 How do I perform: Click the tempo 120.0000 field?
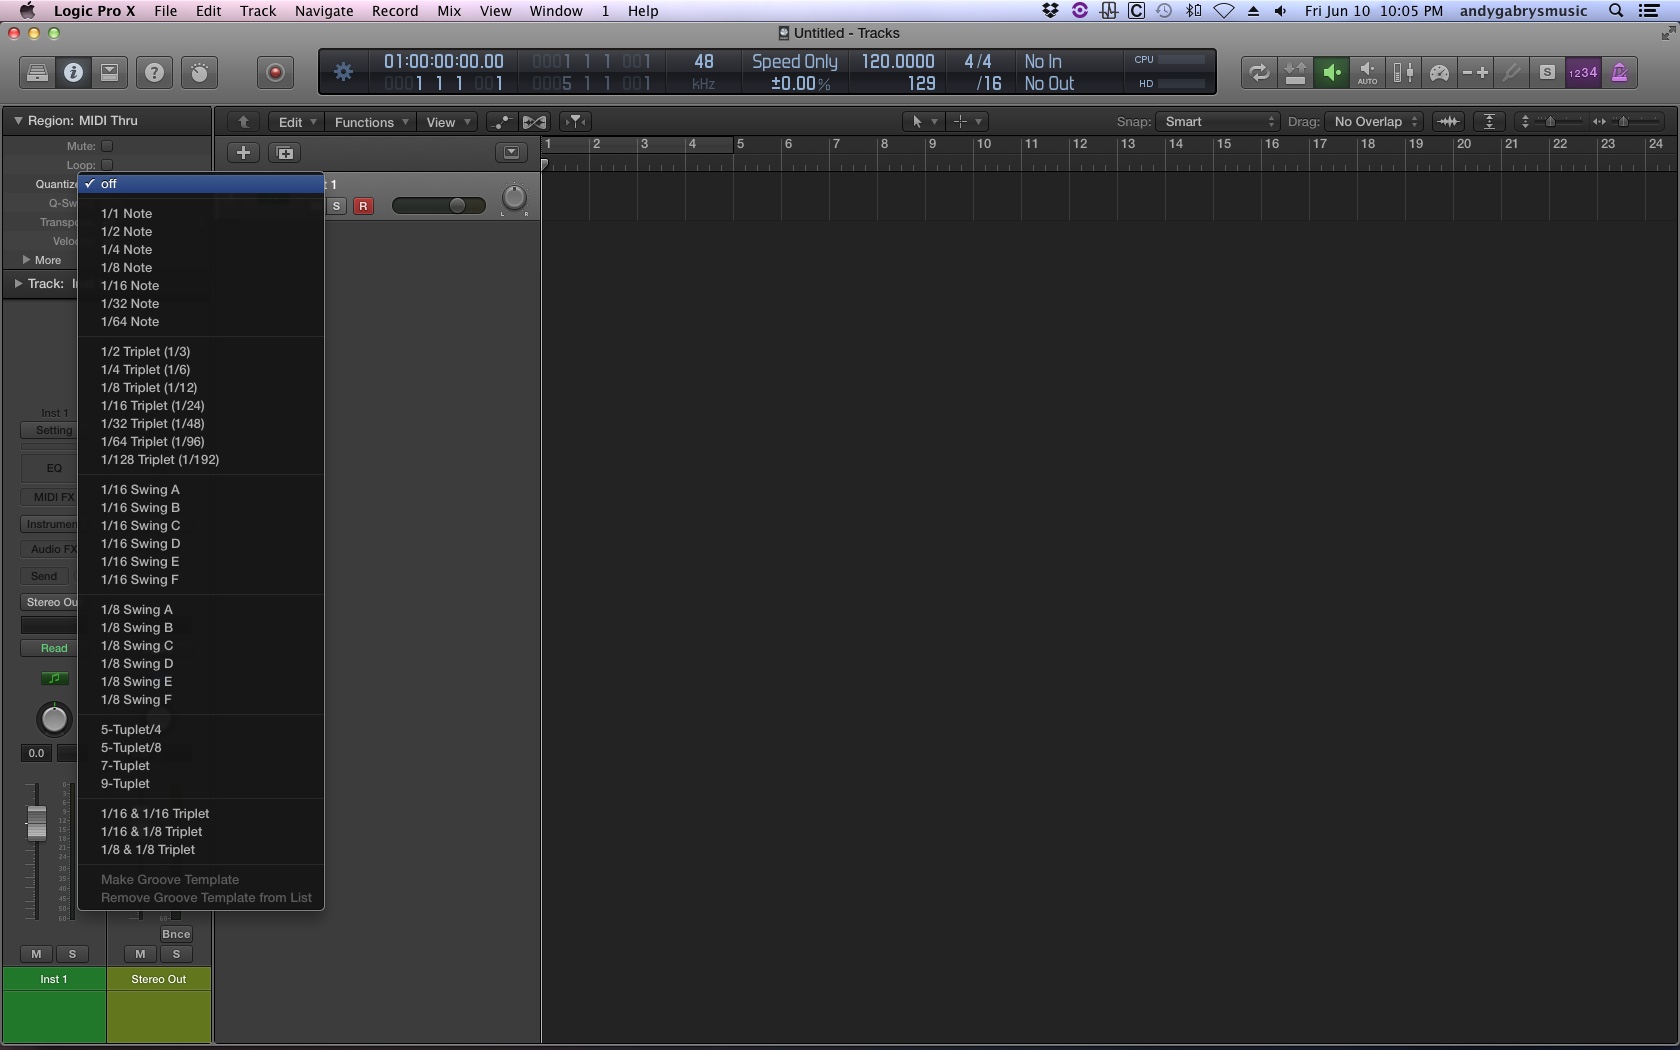[898, 62]
